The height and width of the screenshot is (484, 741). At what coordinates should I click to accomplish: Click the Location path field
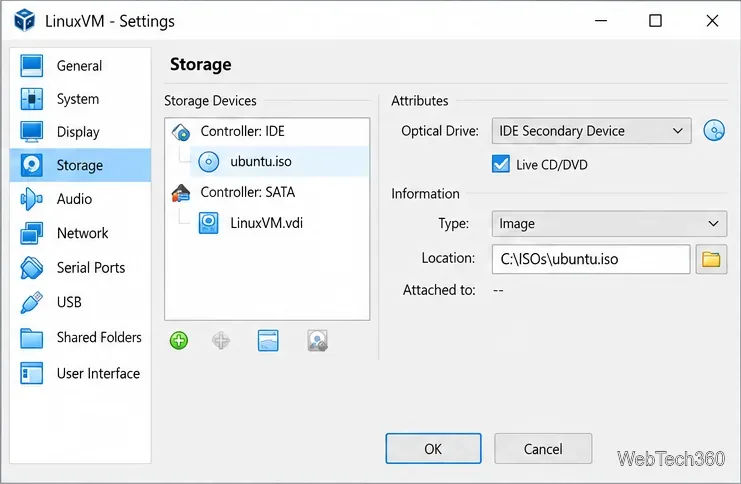pos(591,259)
